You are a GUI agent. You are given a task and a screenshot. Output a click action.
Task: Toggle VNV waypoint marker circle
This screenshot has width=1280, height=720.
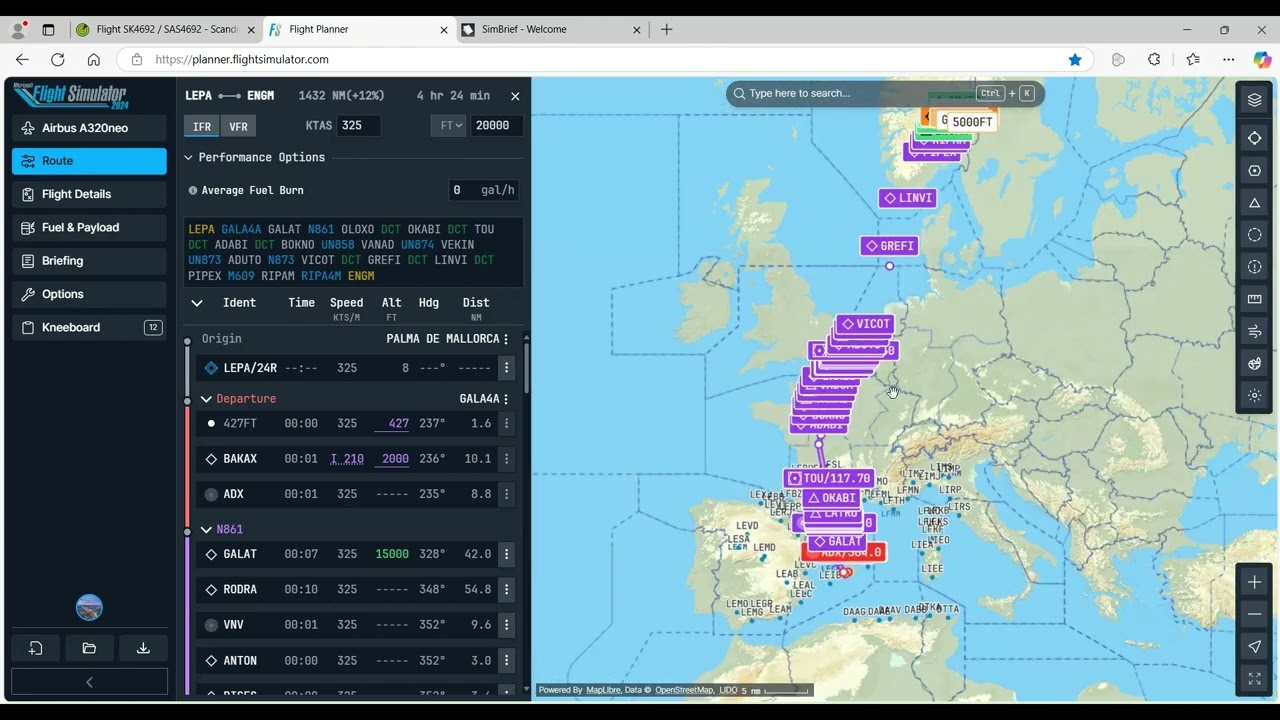(x=211, y=625)
